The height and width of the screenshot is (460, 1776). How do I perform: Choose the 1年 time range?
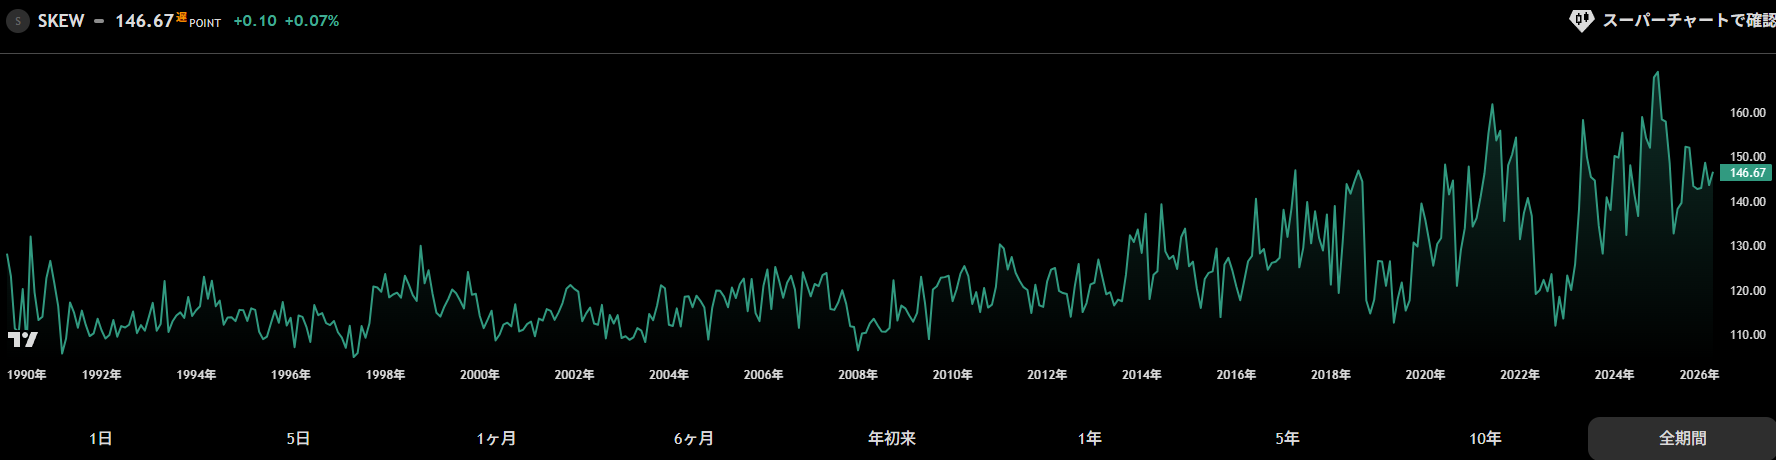click(x=1090, y=438)
